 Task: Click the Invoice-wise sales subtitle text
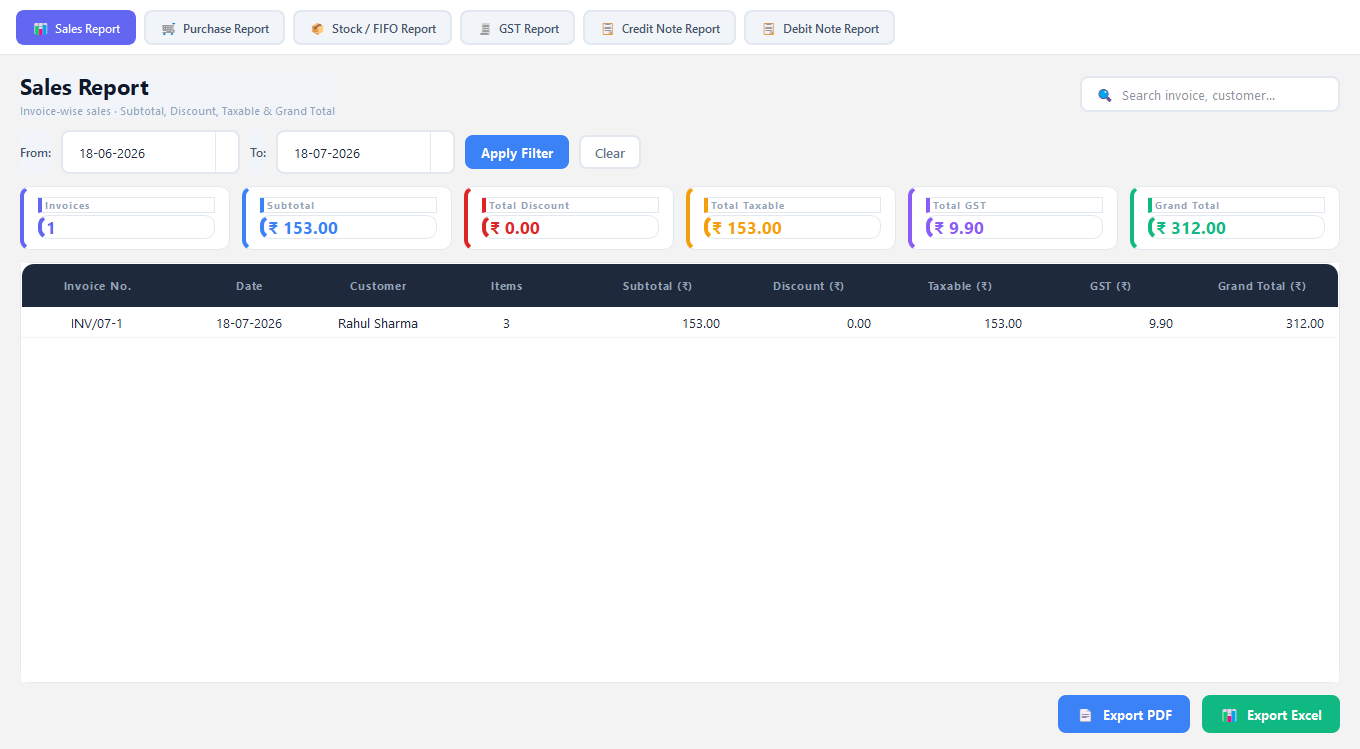tap(177, 111)
